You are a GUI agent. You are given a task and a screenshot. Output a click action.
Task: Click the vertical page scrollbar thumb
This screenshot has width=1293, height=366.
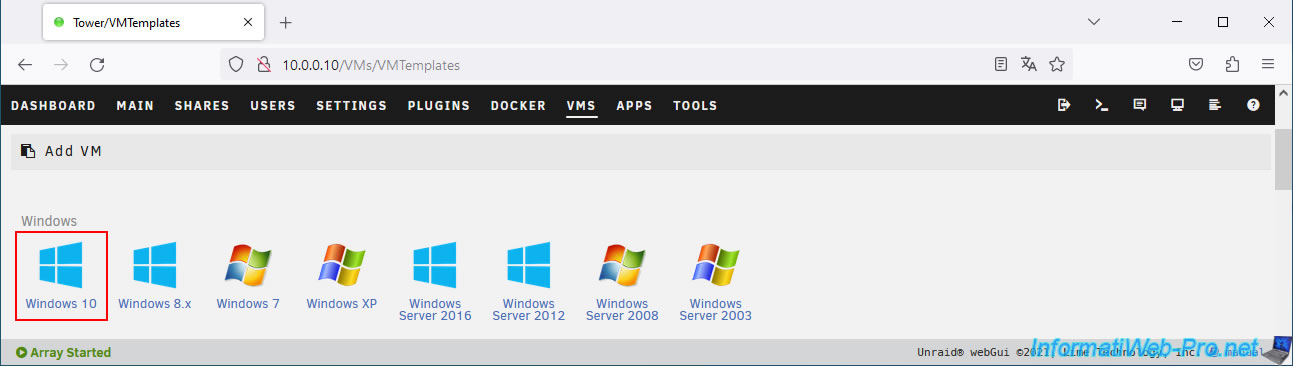tap(1283, 159)
